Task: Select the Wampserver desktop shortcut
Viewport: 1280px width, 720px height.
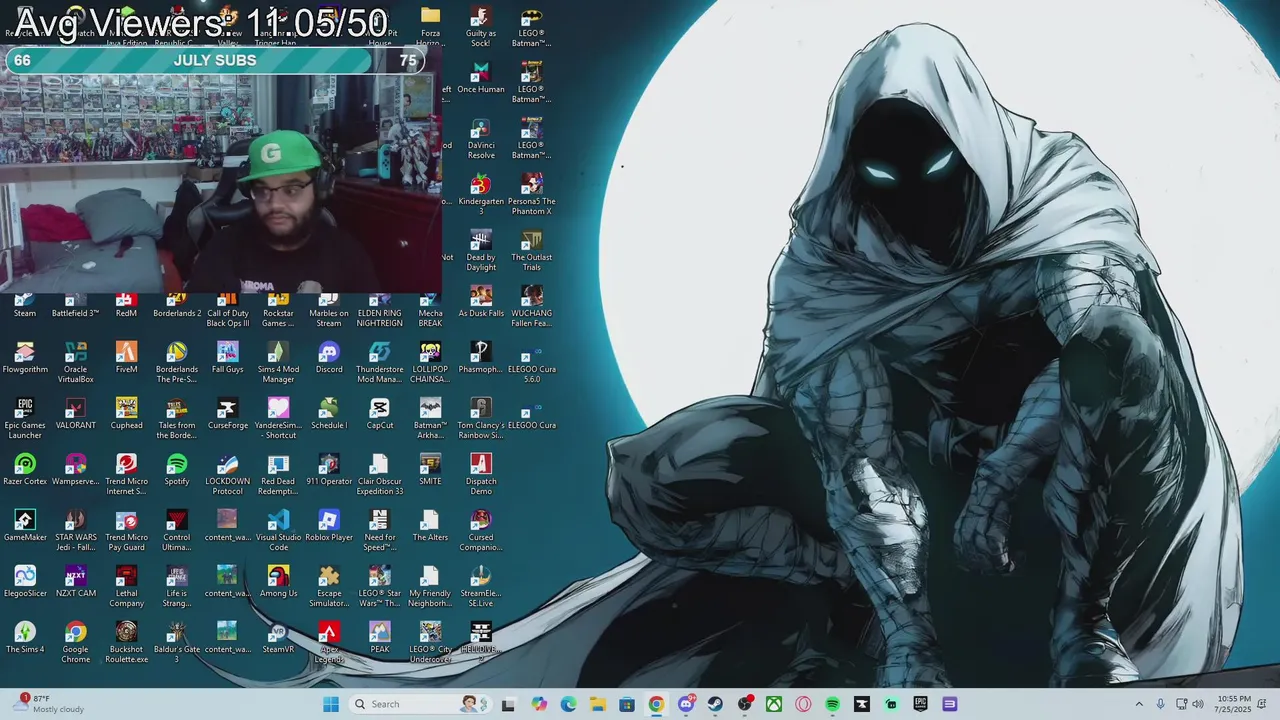Action: (x=76, y=470)
